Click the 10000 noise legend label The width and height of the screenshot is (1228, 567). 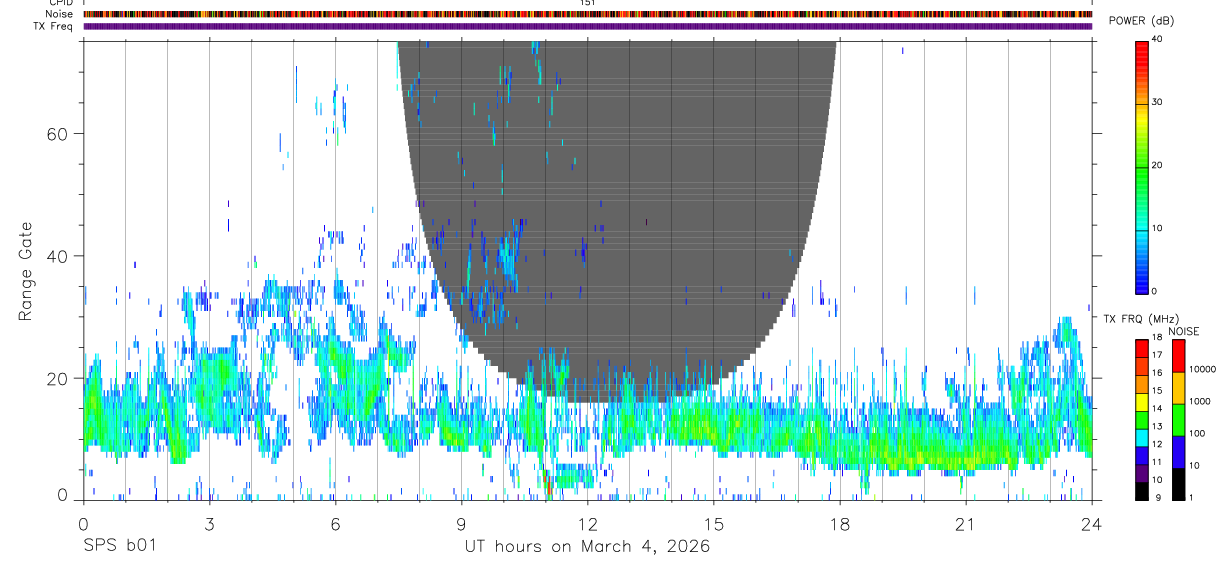pyautogui.click(x=1202, y=369)
